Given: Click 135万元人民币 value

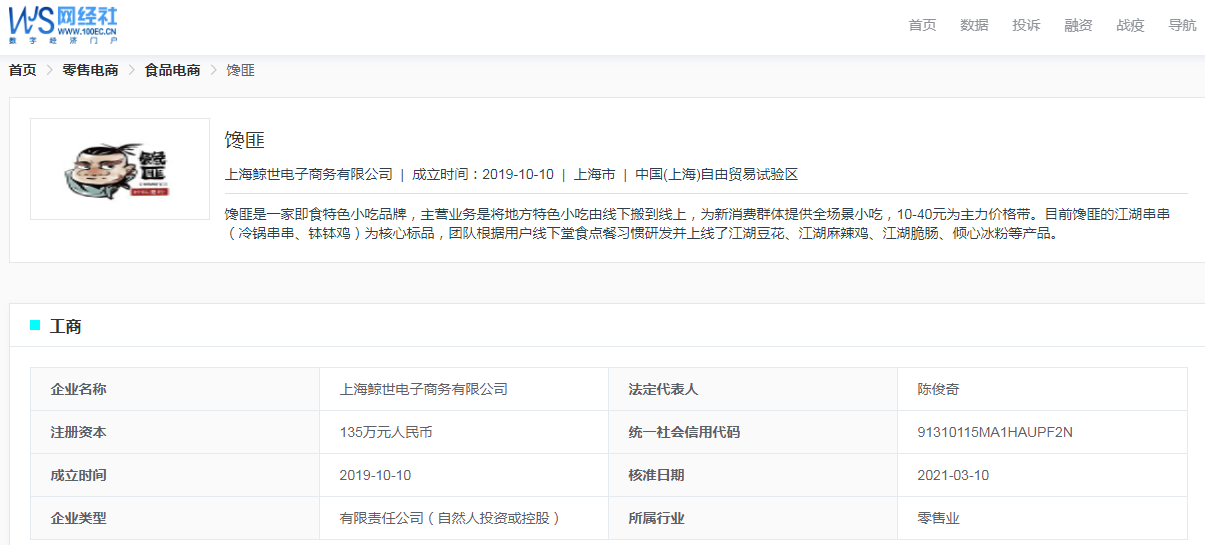Looking at the screenshot, I should [x=386, y=432].
